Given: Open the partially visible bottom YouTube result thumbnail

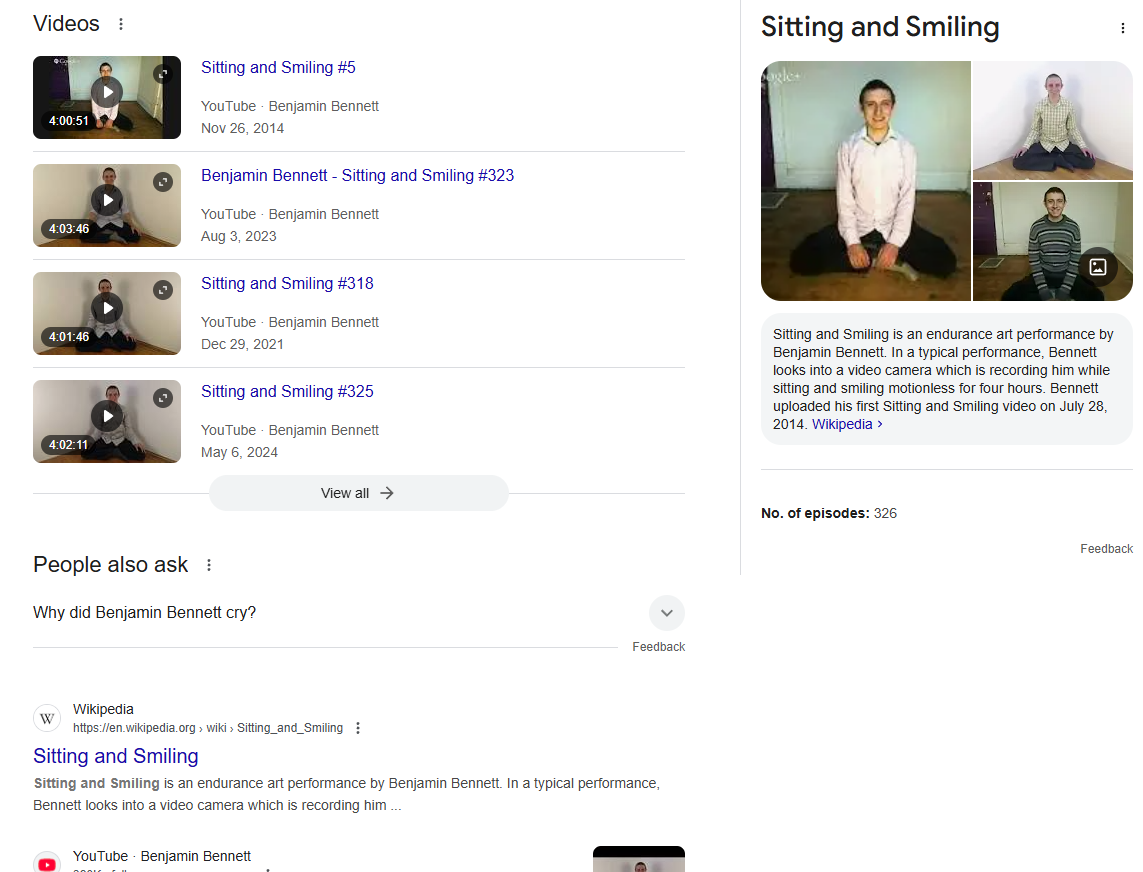Looking at the screenshot, I should 639,859.
